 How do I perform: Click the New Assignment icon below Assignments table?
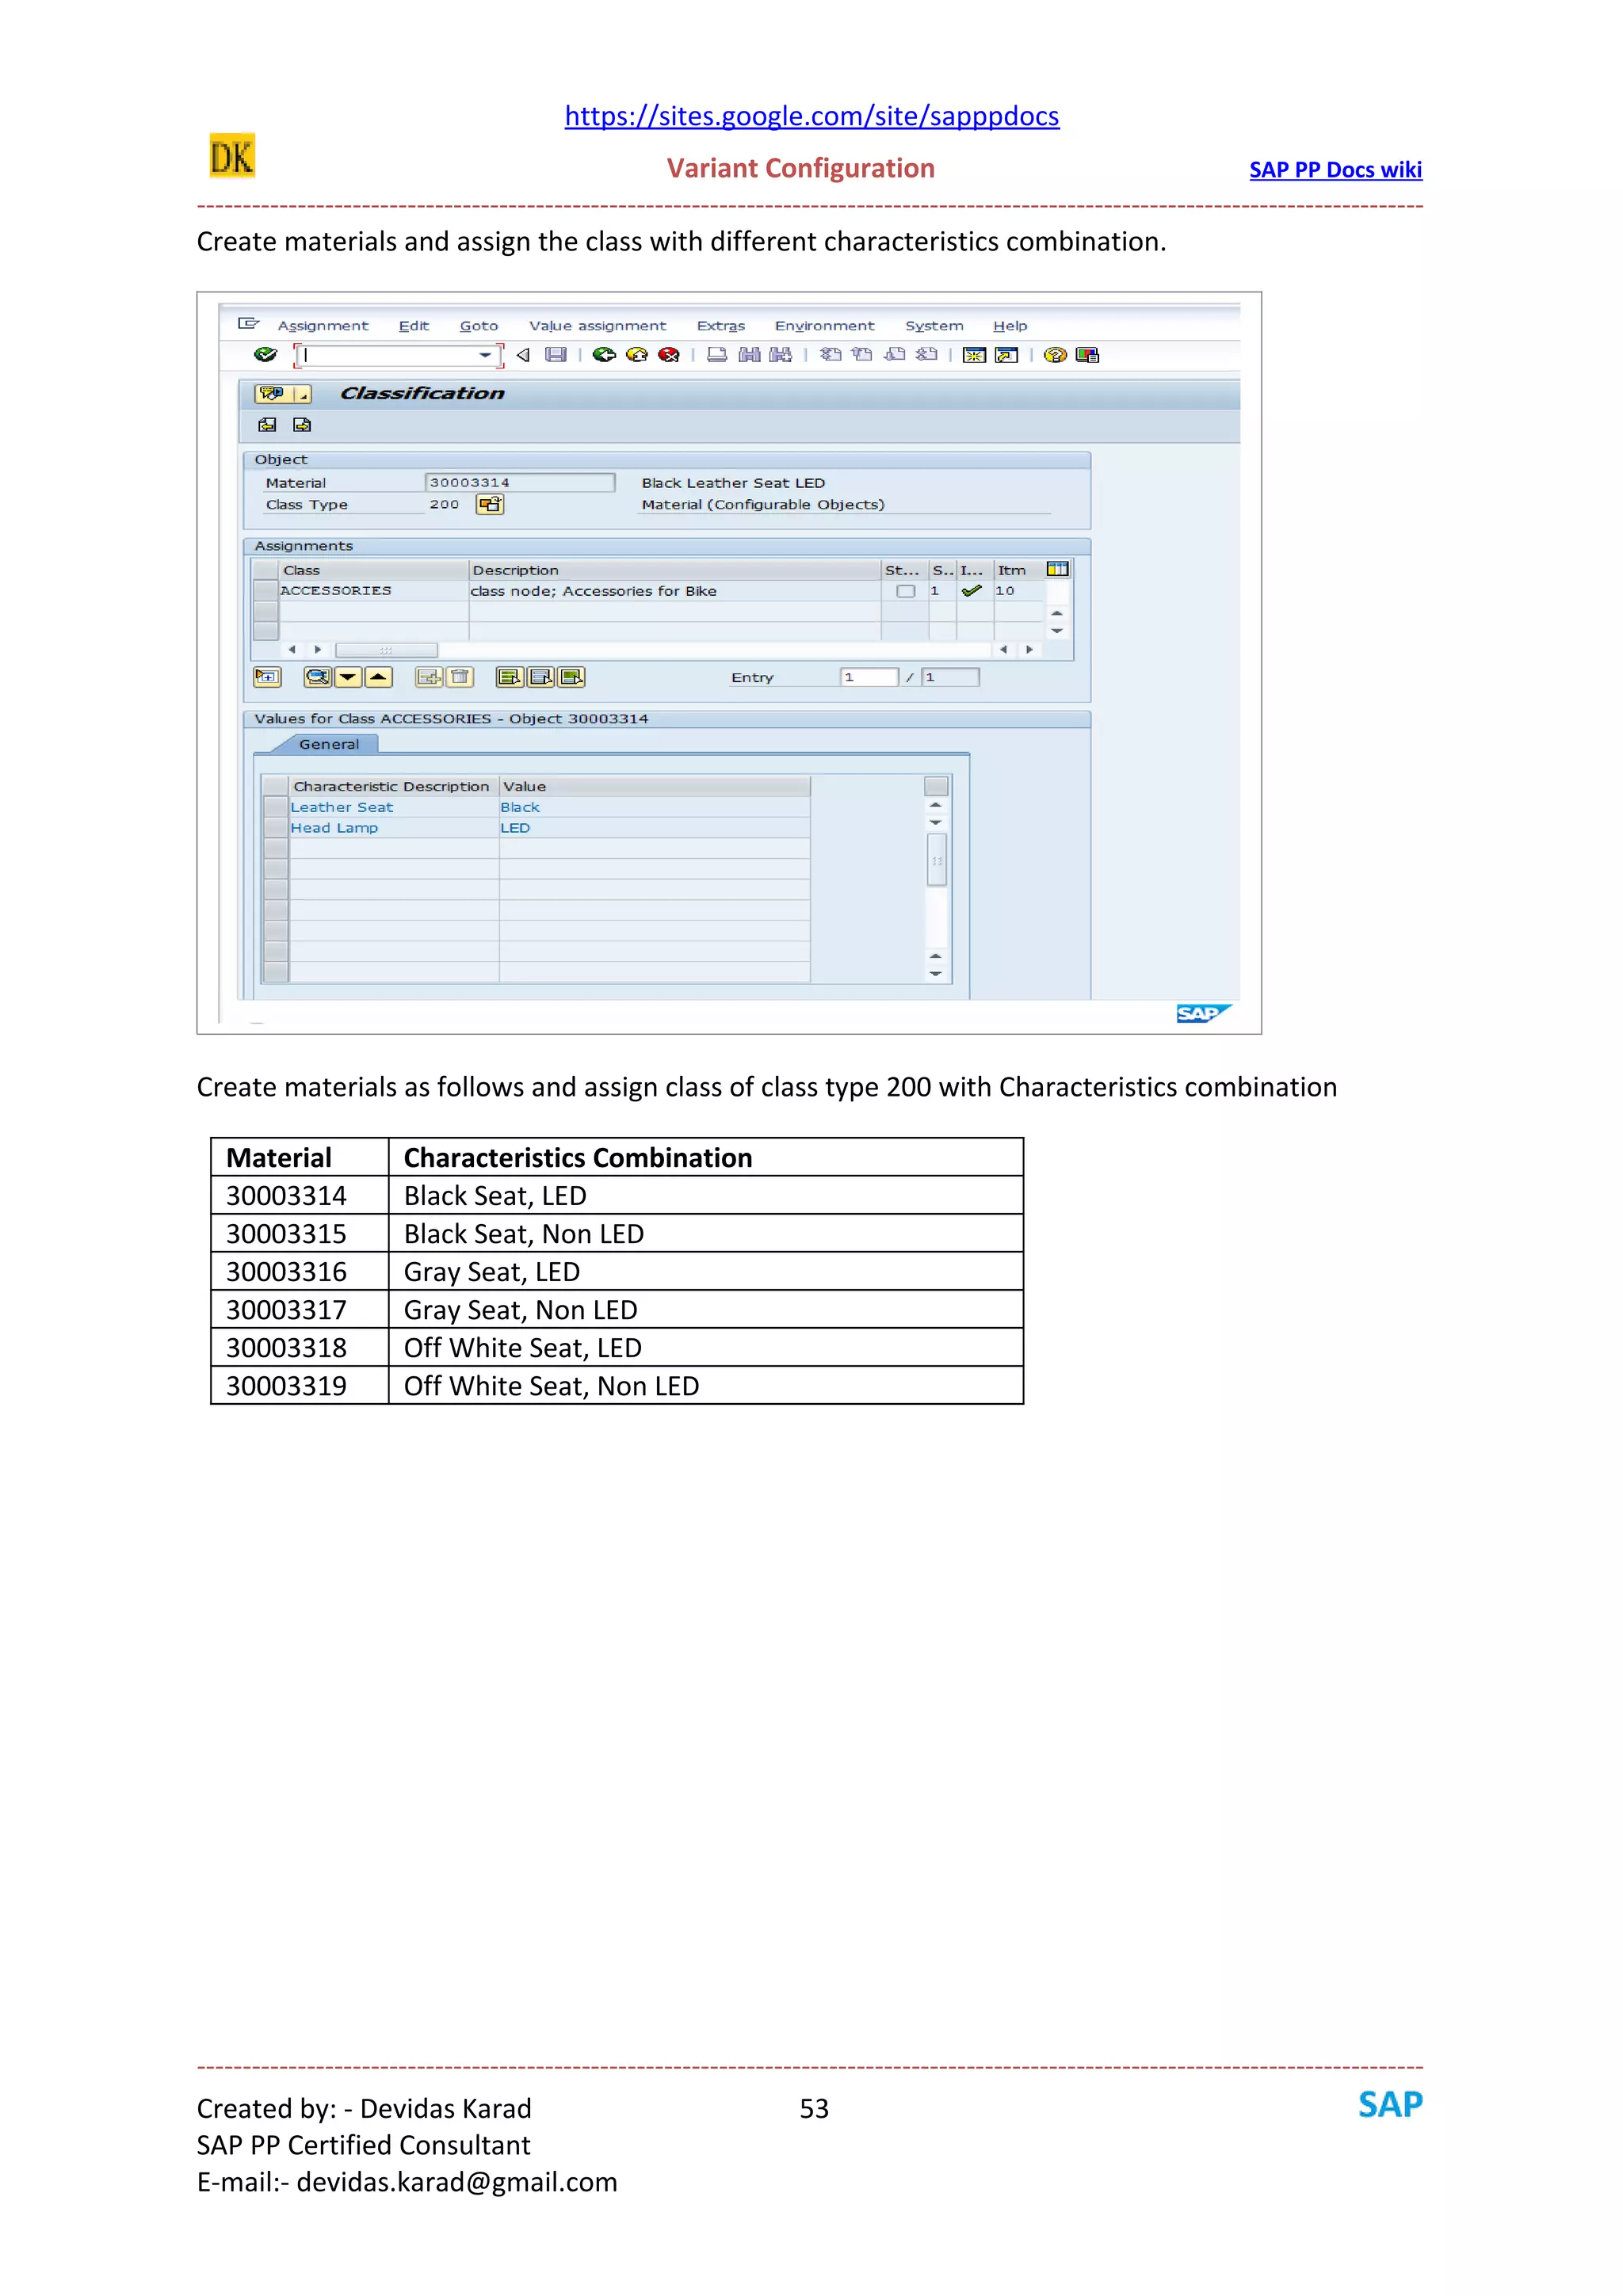tap(267, 678)
